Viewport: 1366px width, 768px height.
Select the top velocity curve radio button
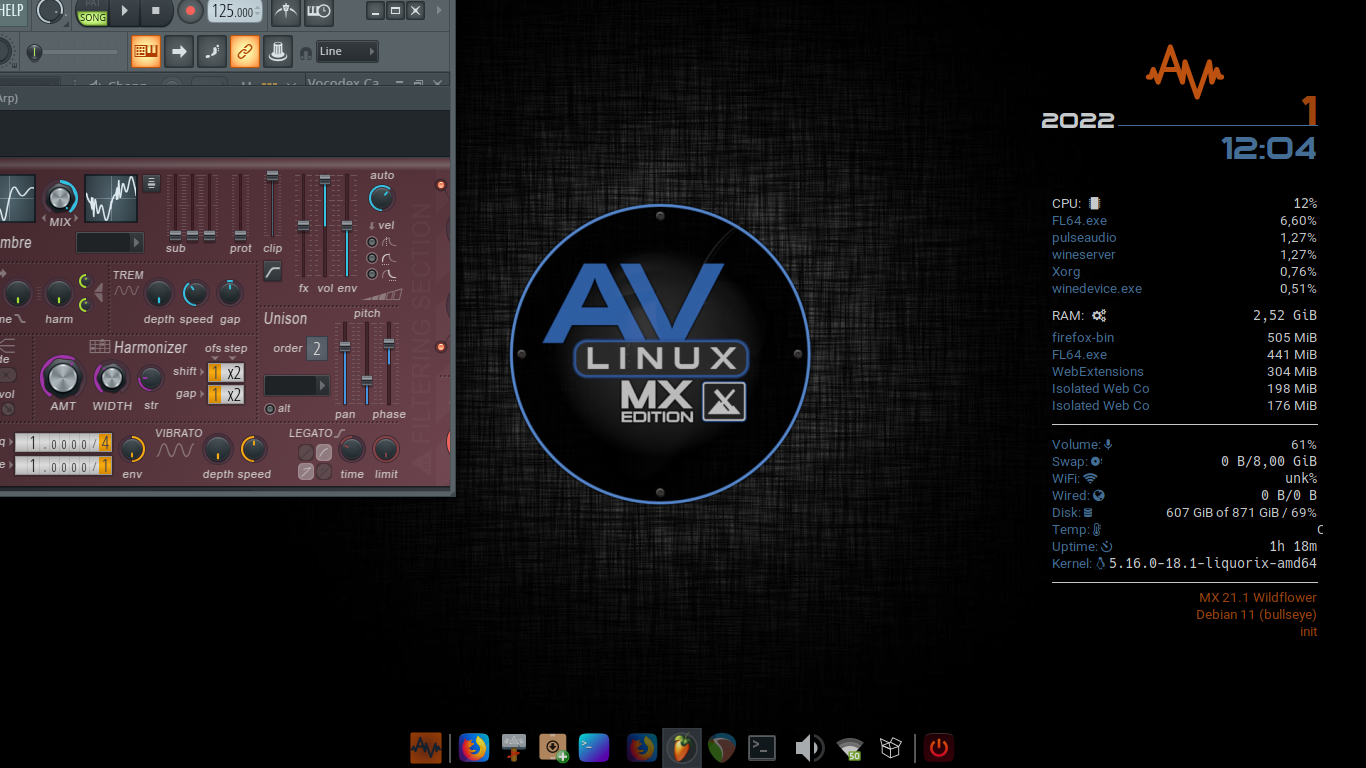(372, 242)
